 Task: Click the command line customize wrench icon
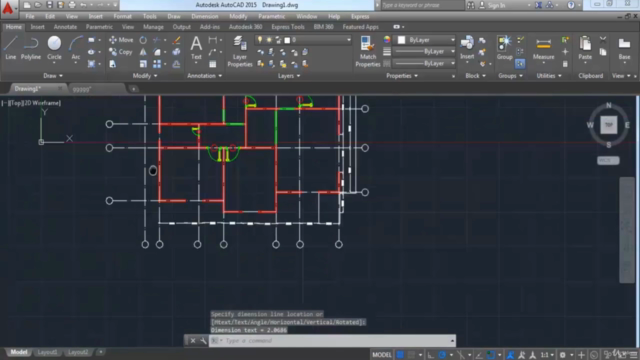pyautogui.click(x=203, y=340)
